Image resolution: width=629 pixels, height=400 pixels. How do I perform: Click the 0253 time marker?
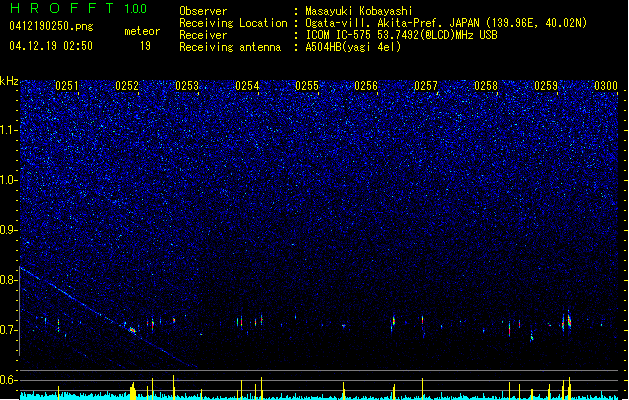tap(187, 86)
